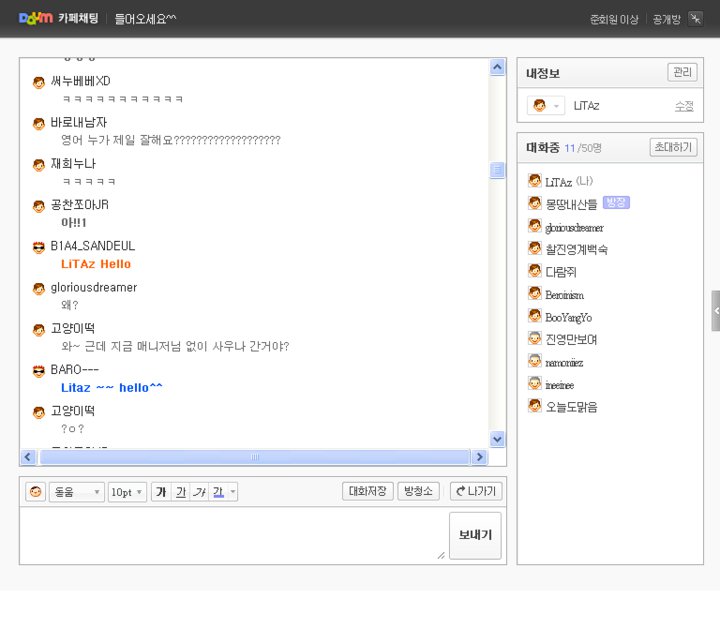
Task: Click participant name Beroinism
Action: (x=564, y=294)
